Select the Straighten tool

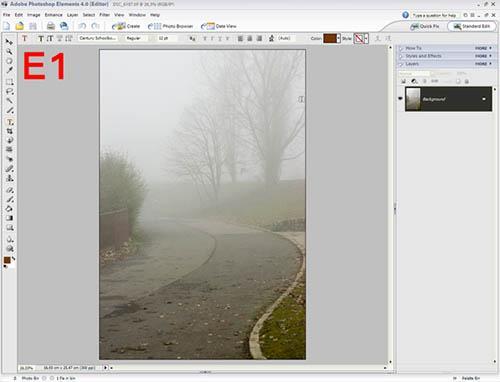click(x=9, y=150)
